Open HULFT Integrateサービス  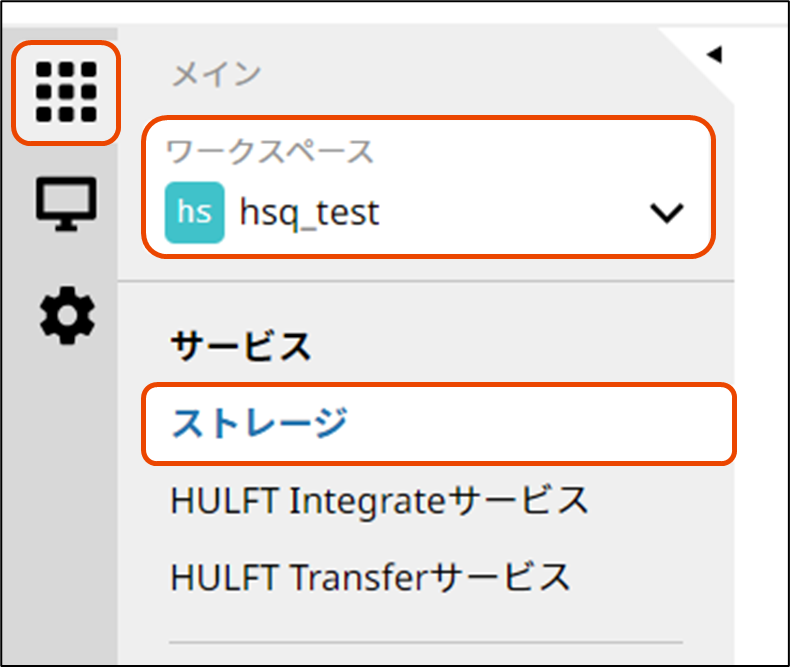point(380,501)
